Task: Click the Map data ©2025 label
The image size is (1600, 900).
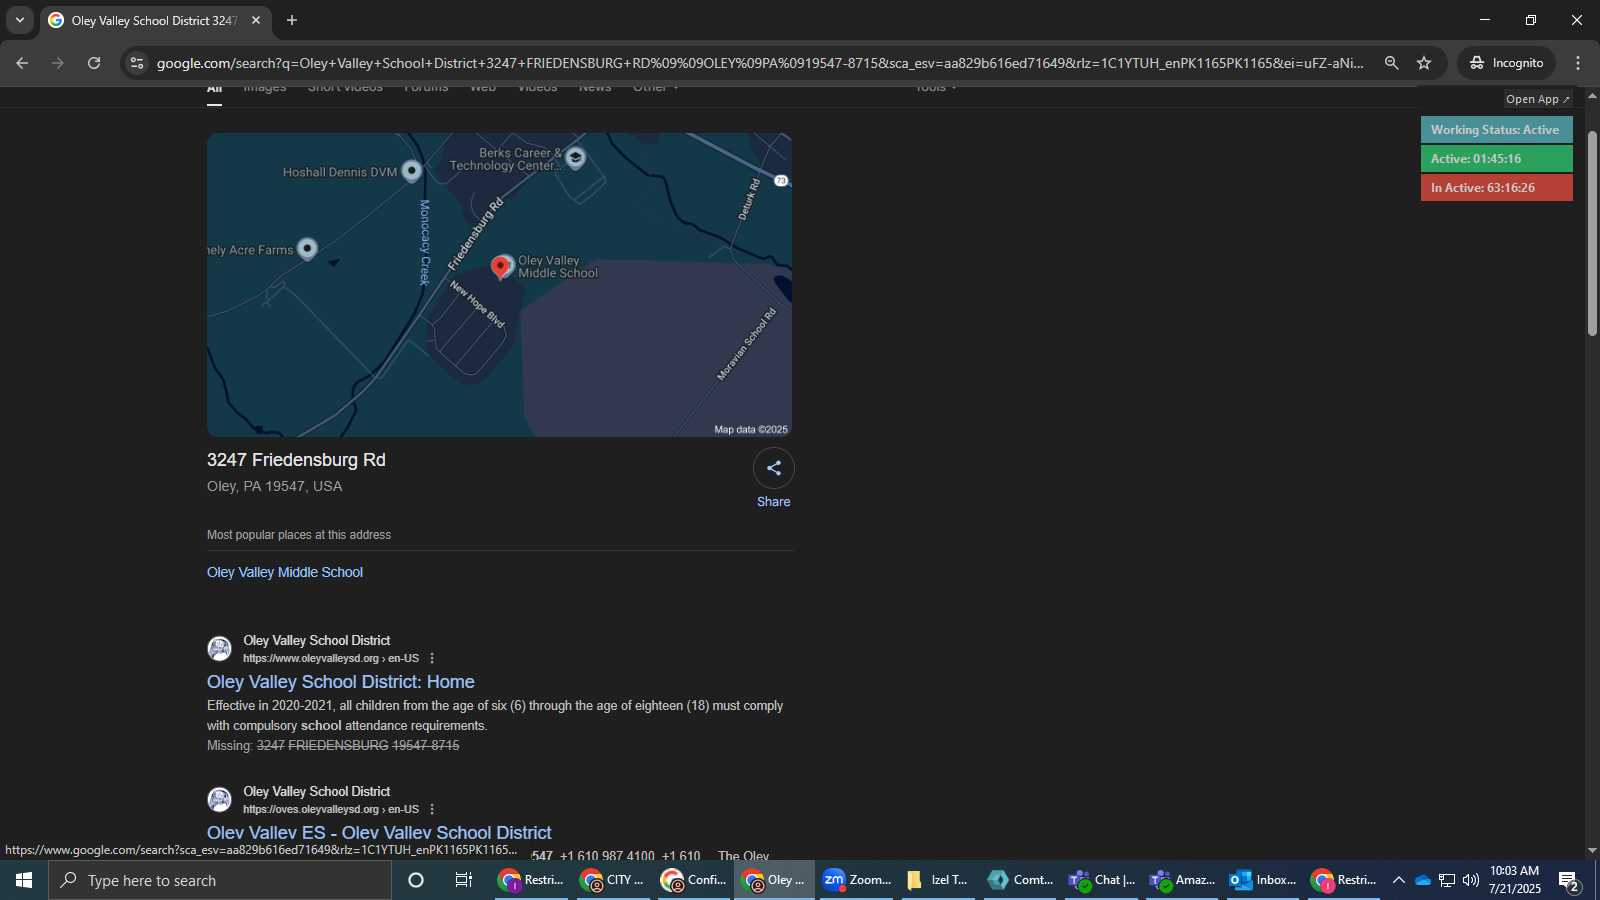Action: (x=751, y=429)
